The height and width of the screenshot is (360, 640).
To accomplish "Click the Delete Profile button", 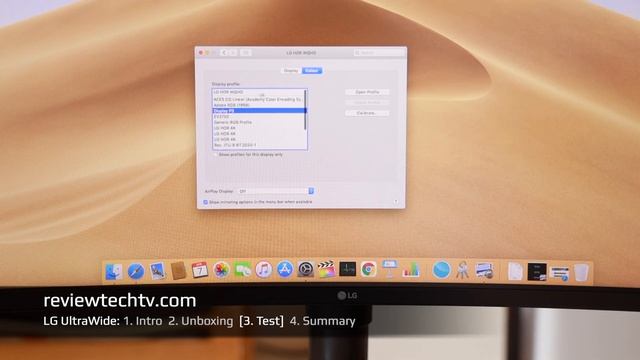I will coord(367,102).
